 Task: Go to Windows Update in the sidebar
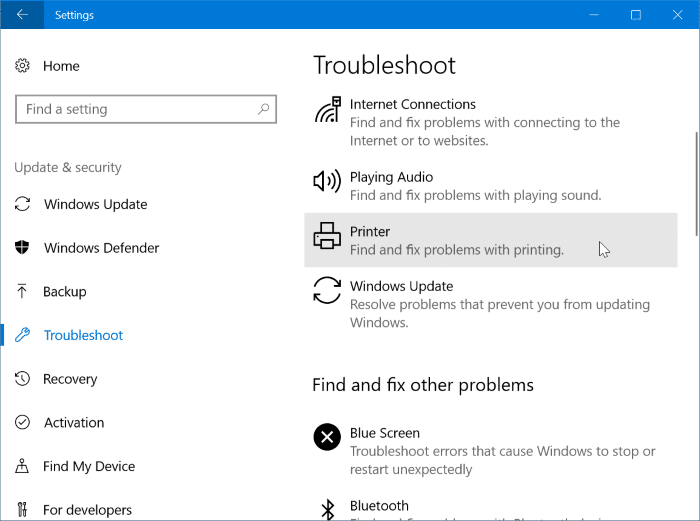[x=96, y=204]
